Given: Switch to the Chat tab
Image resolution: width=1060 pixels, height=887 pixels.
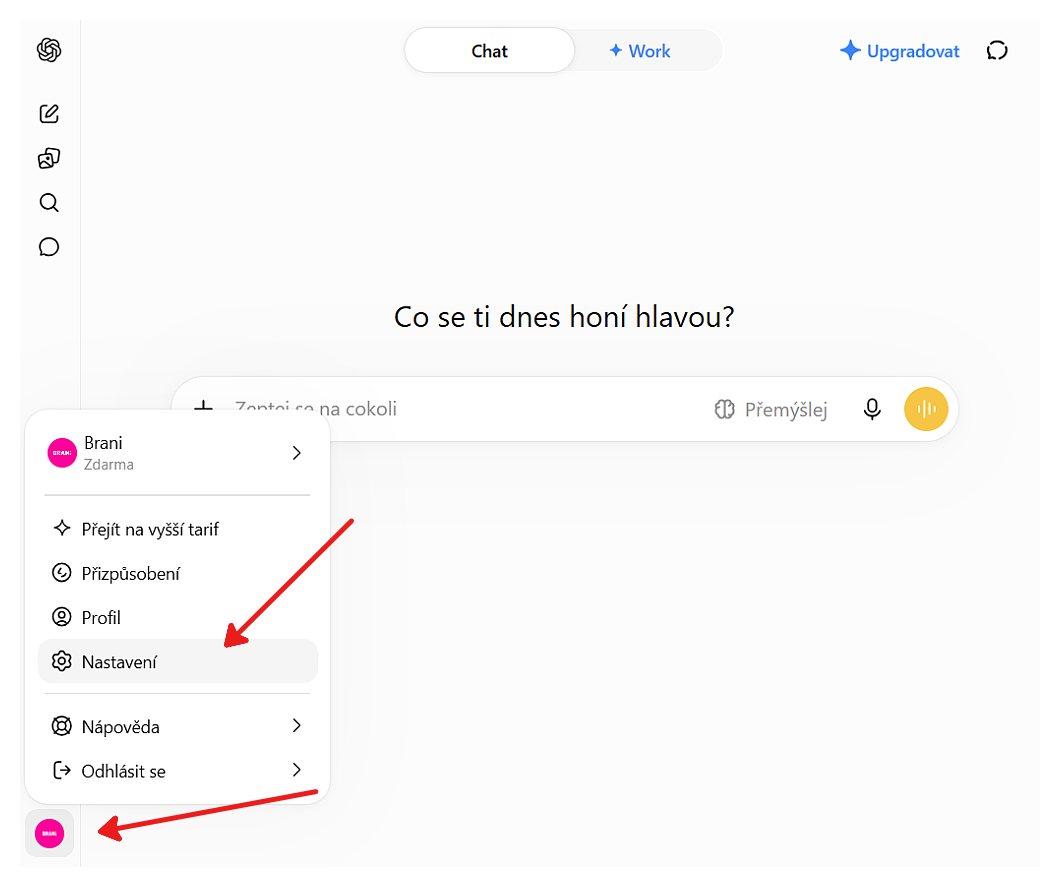Looking at the screenshot, I should point(489,51).
